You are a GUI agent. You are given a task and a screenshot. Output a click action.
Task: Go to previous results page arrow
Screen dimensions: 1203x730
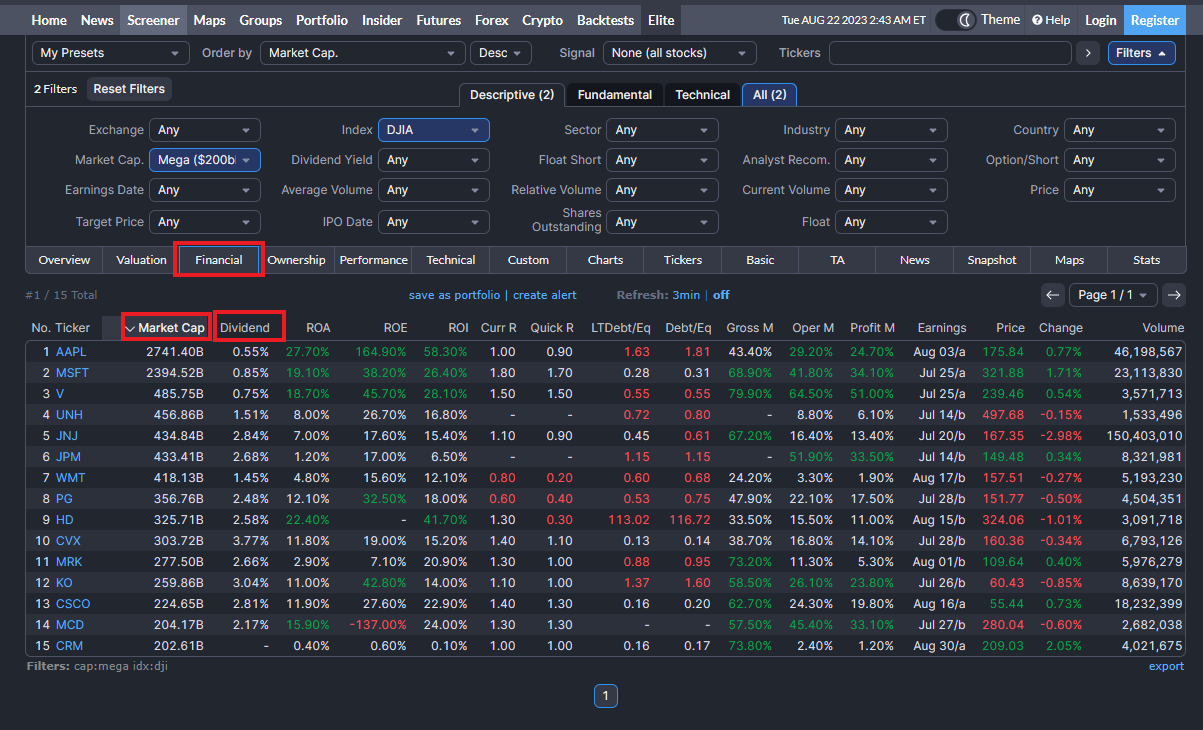1052,294
